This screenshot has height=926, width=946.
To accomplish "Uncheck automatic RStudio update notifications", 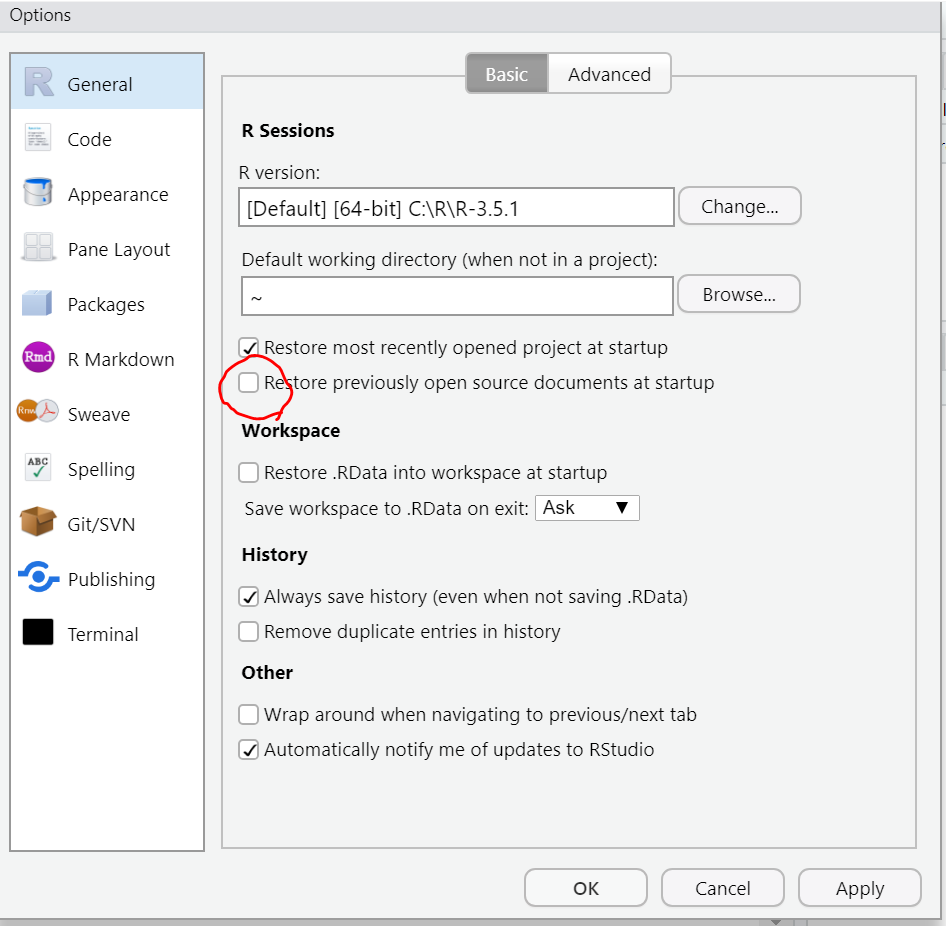I will pyautogui.click(x=249, y=750).
